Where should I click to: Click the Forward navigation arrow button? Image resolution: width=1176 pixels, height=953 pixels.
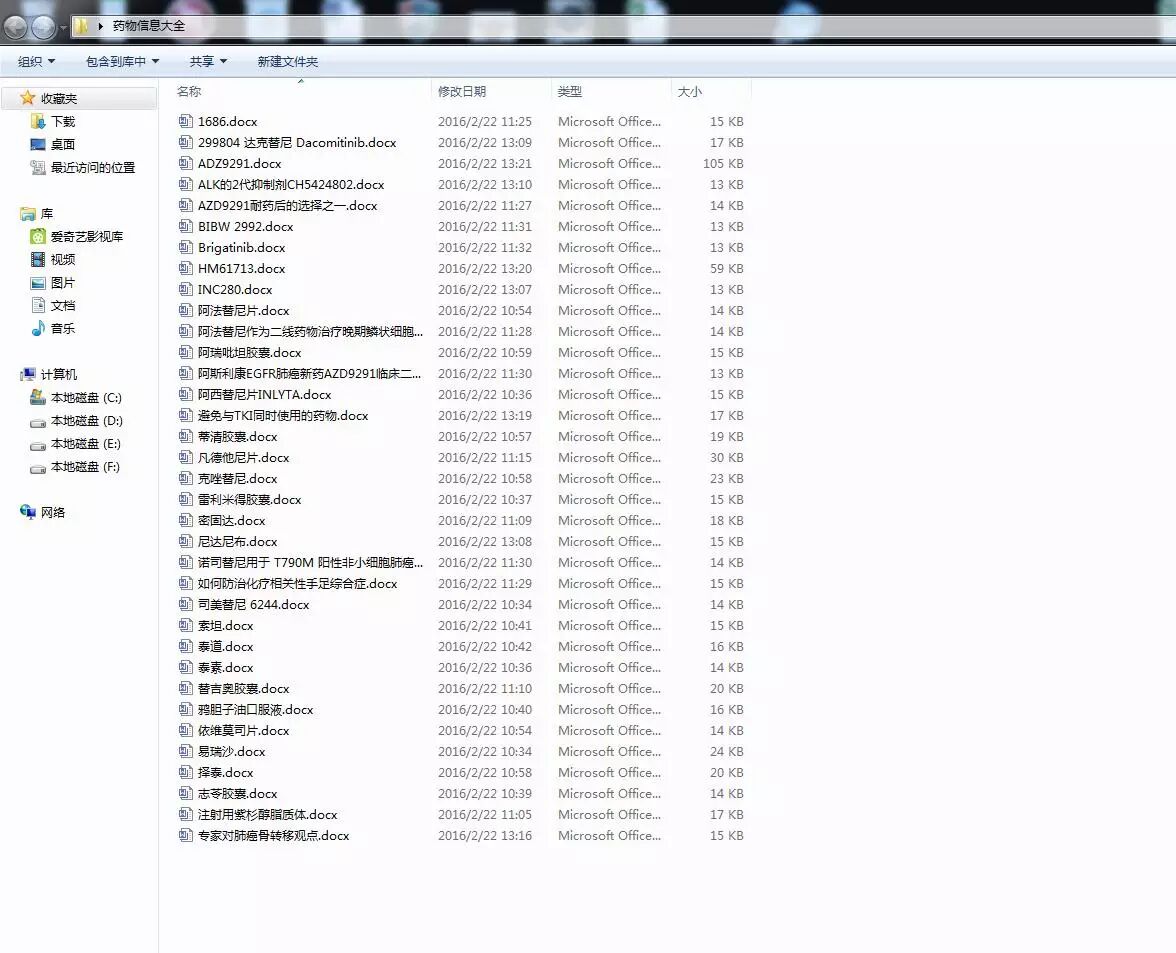click(x=43, y=28)
